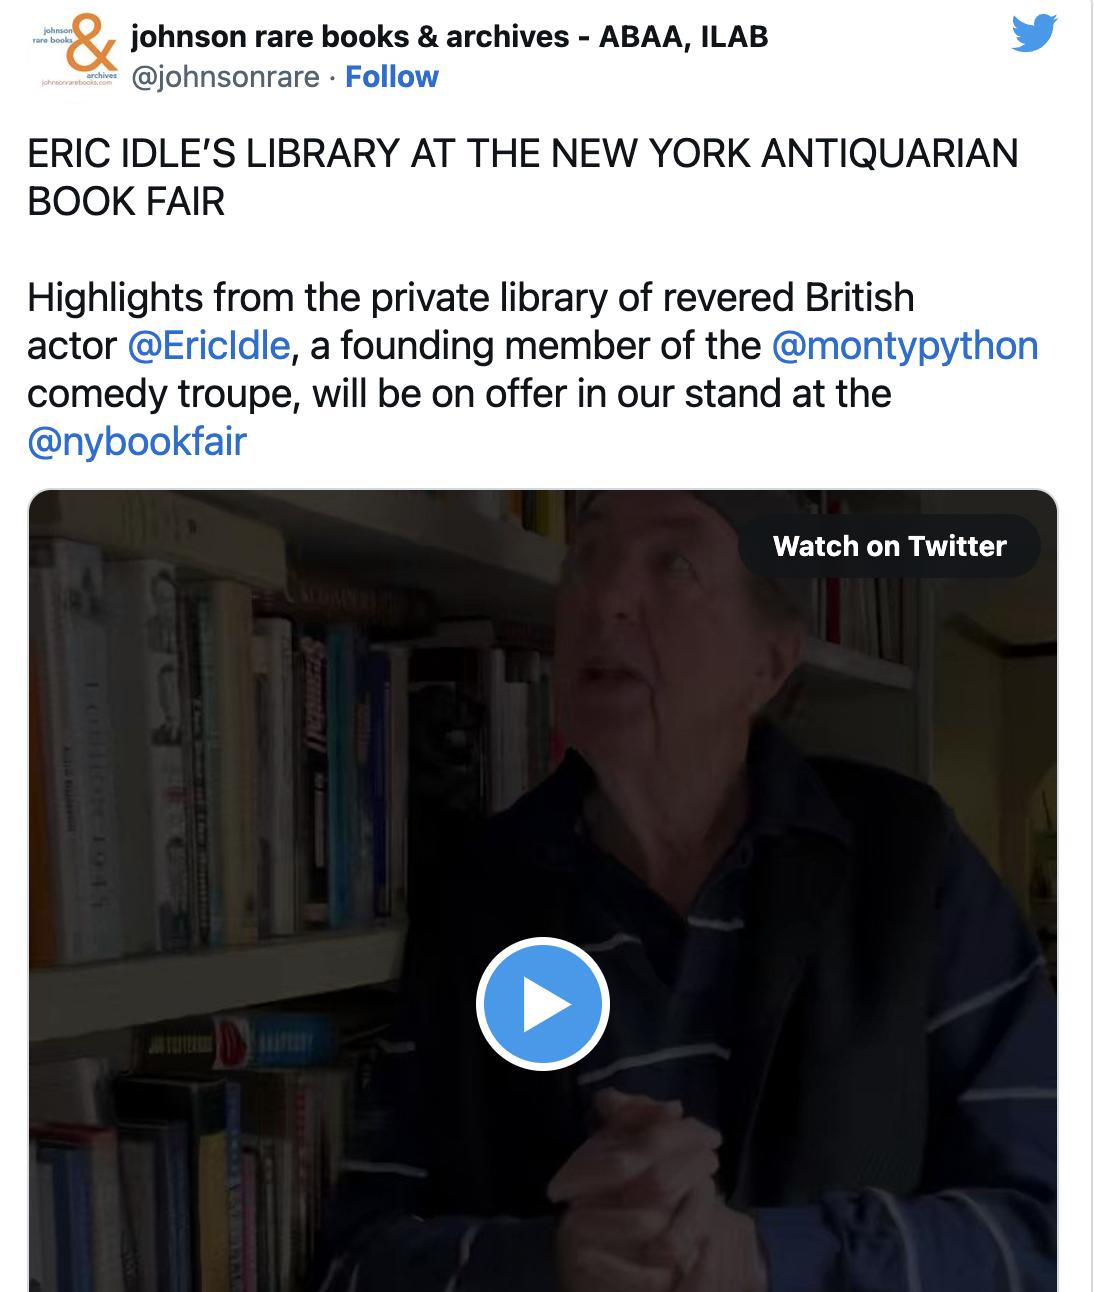Open the @EricIdle mention
The width and height of the screenshot is (1094, 1292).
point(209,346)
